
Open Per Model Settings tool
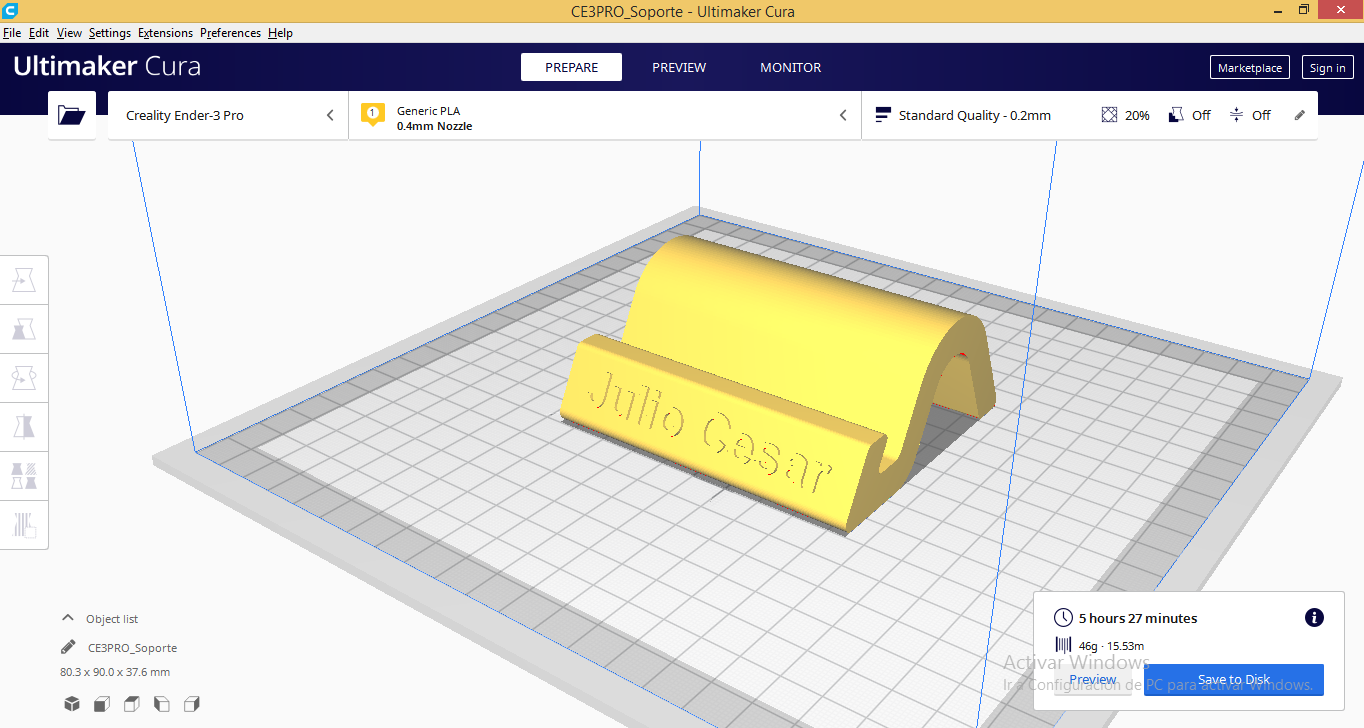tap(24, 475)
